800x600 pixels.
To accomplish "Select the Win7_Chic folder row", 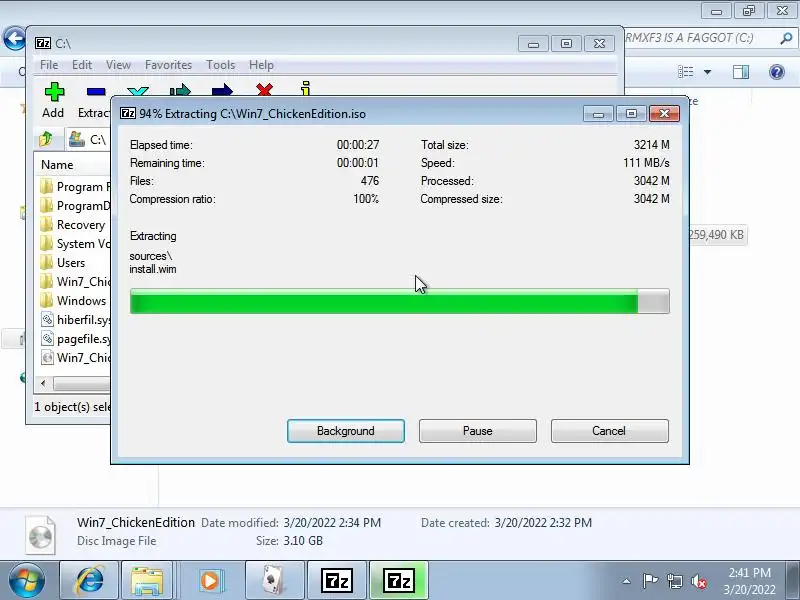I will (x=74, y=282).
